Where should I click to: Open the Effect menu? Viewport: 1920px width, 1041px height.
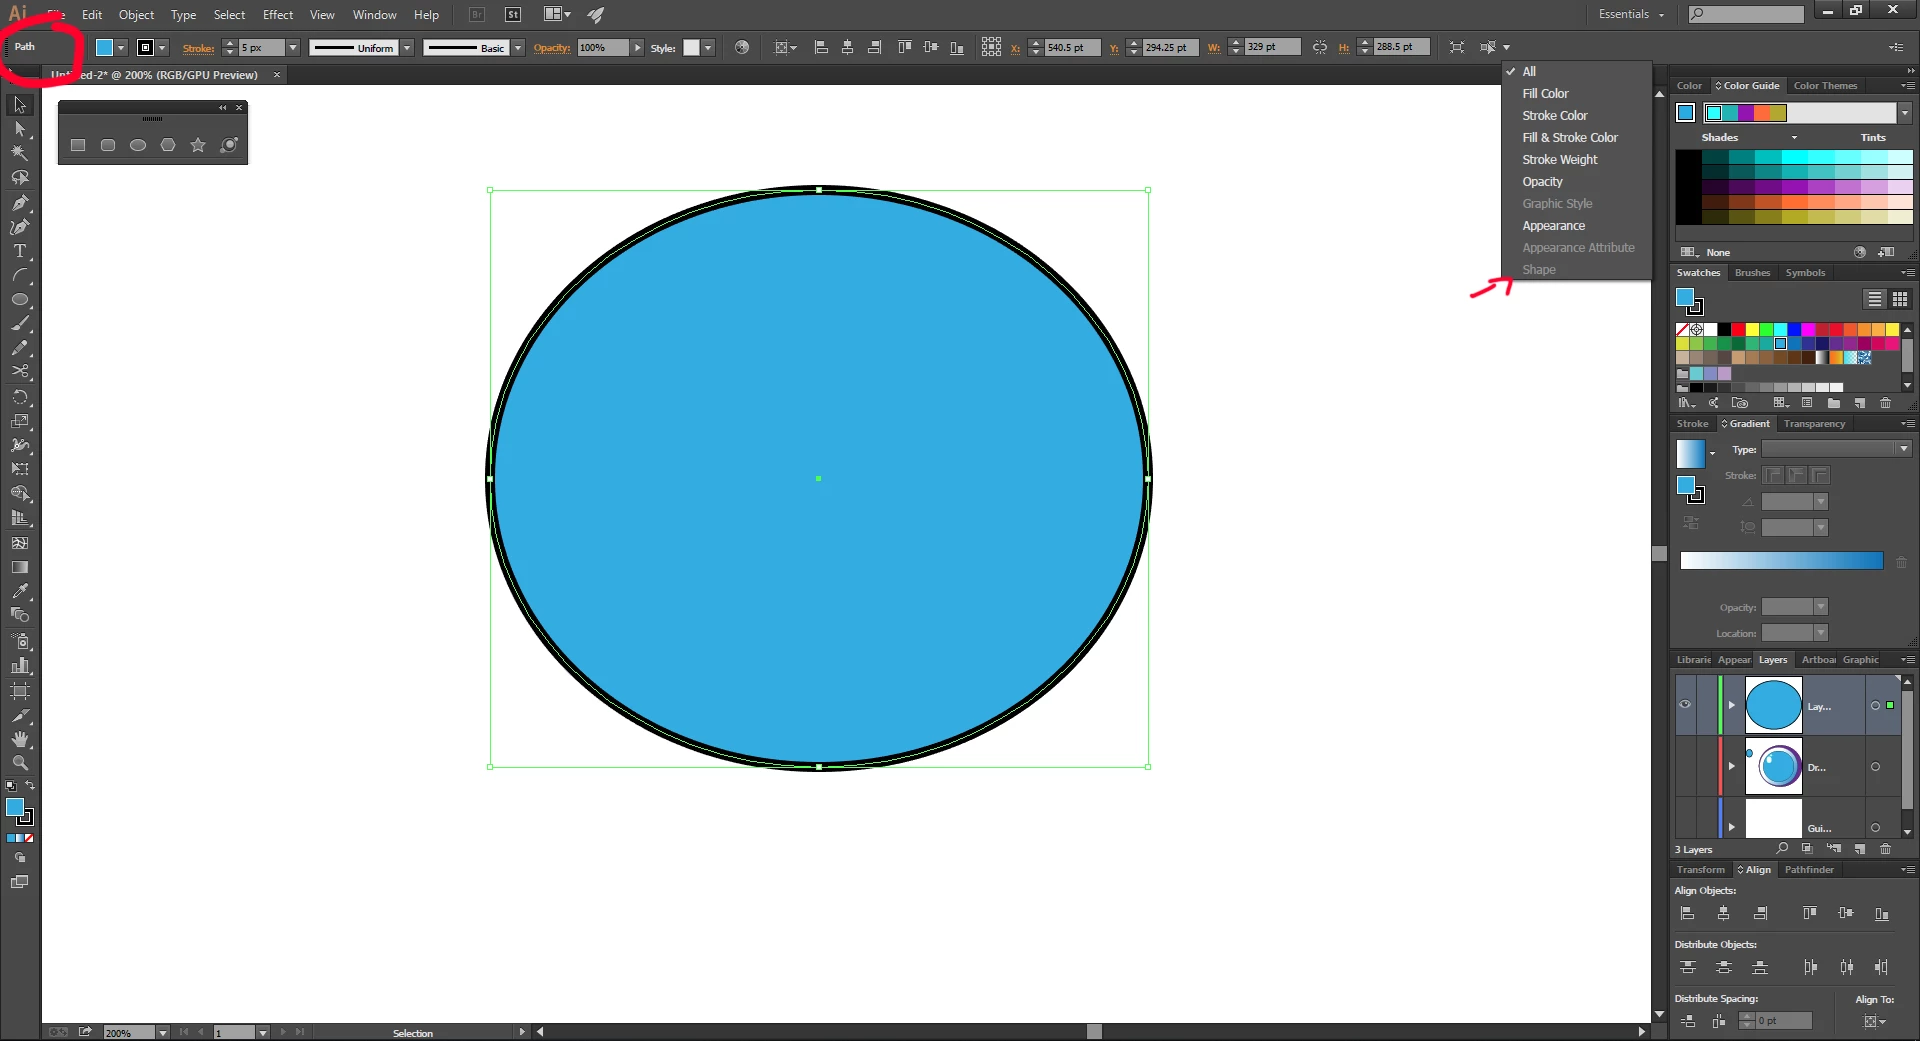pyautogui.click(x=278, y=15)
